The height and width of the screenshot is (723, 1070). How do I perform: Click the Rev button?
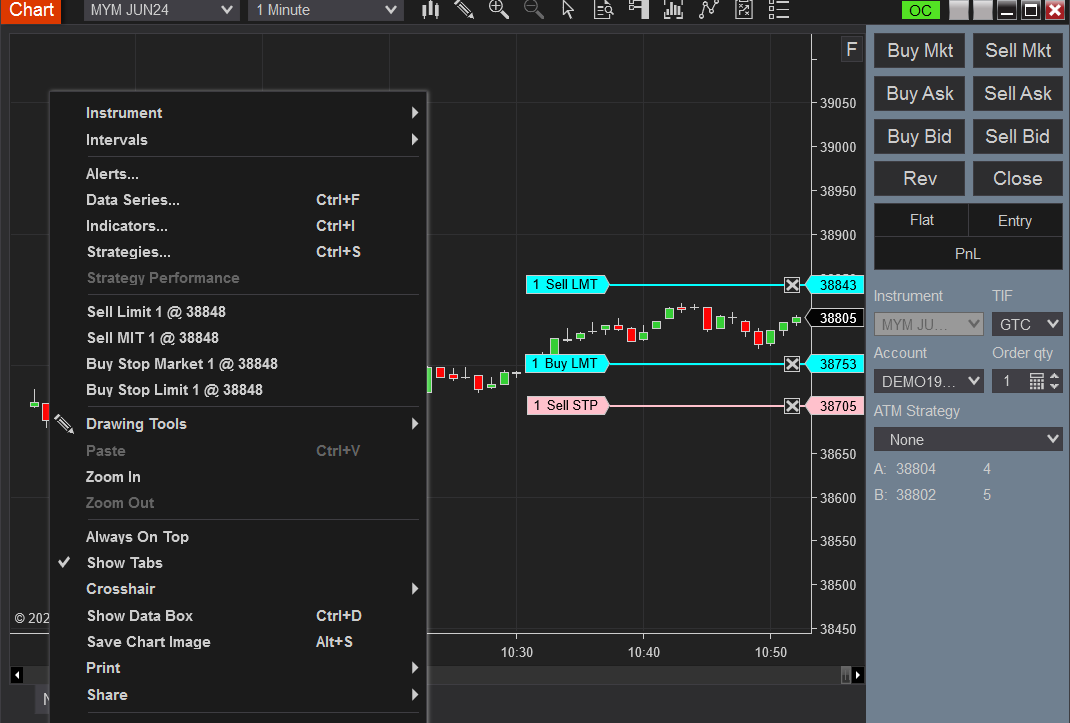(920, 179)
